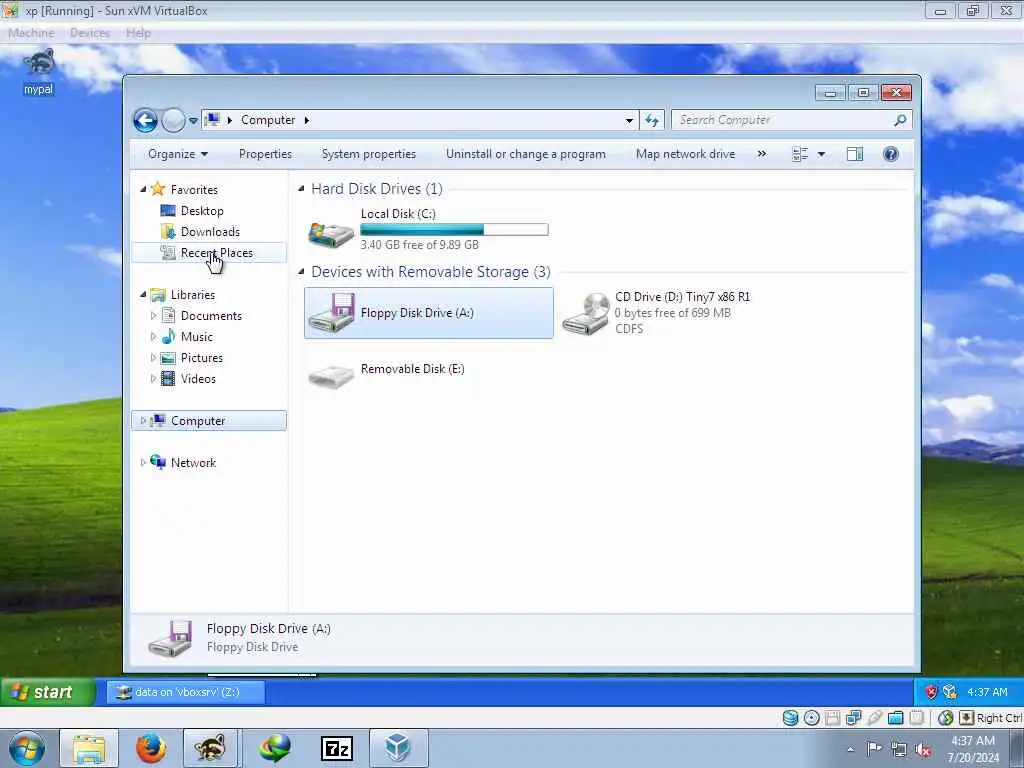Open the recent pages history dropdown arrow

193,121
